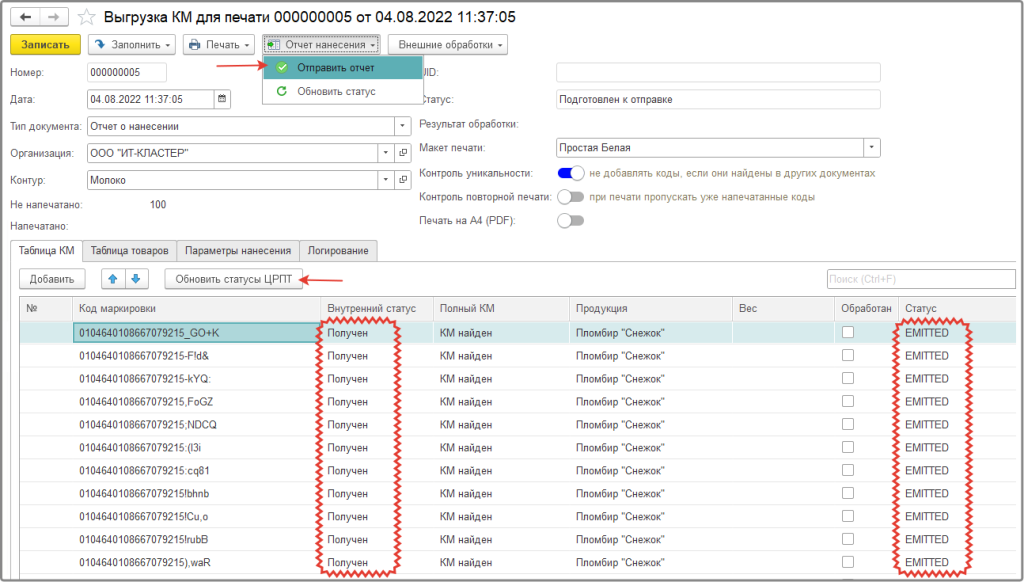Click the UID field
Viewport: 1024px width, 582px height.
(718, 73)
